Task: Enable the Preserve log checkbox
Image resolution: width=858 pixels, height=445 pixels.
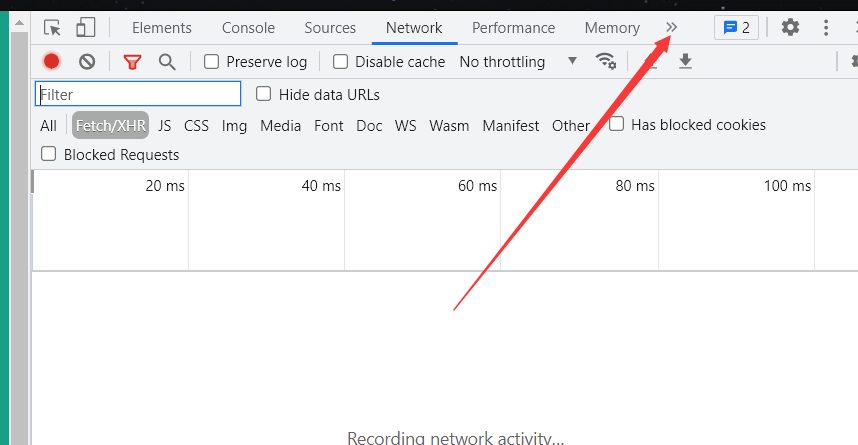Action: click(x=211, y=61)
